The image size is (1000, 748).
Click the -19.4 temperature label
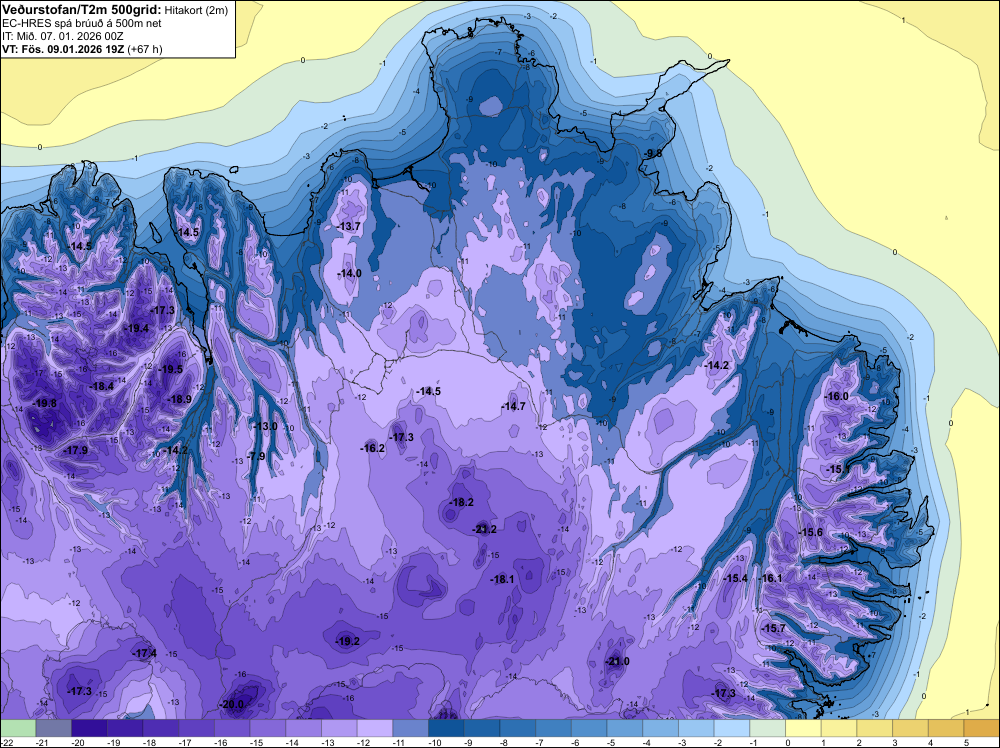click(x=136, y=328)
